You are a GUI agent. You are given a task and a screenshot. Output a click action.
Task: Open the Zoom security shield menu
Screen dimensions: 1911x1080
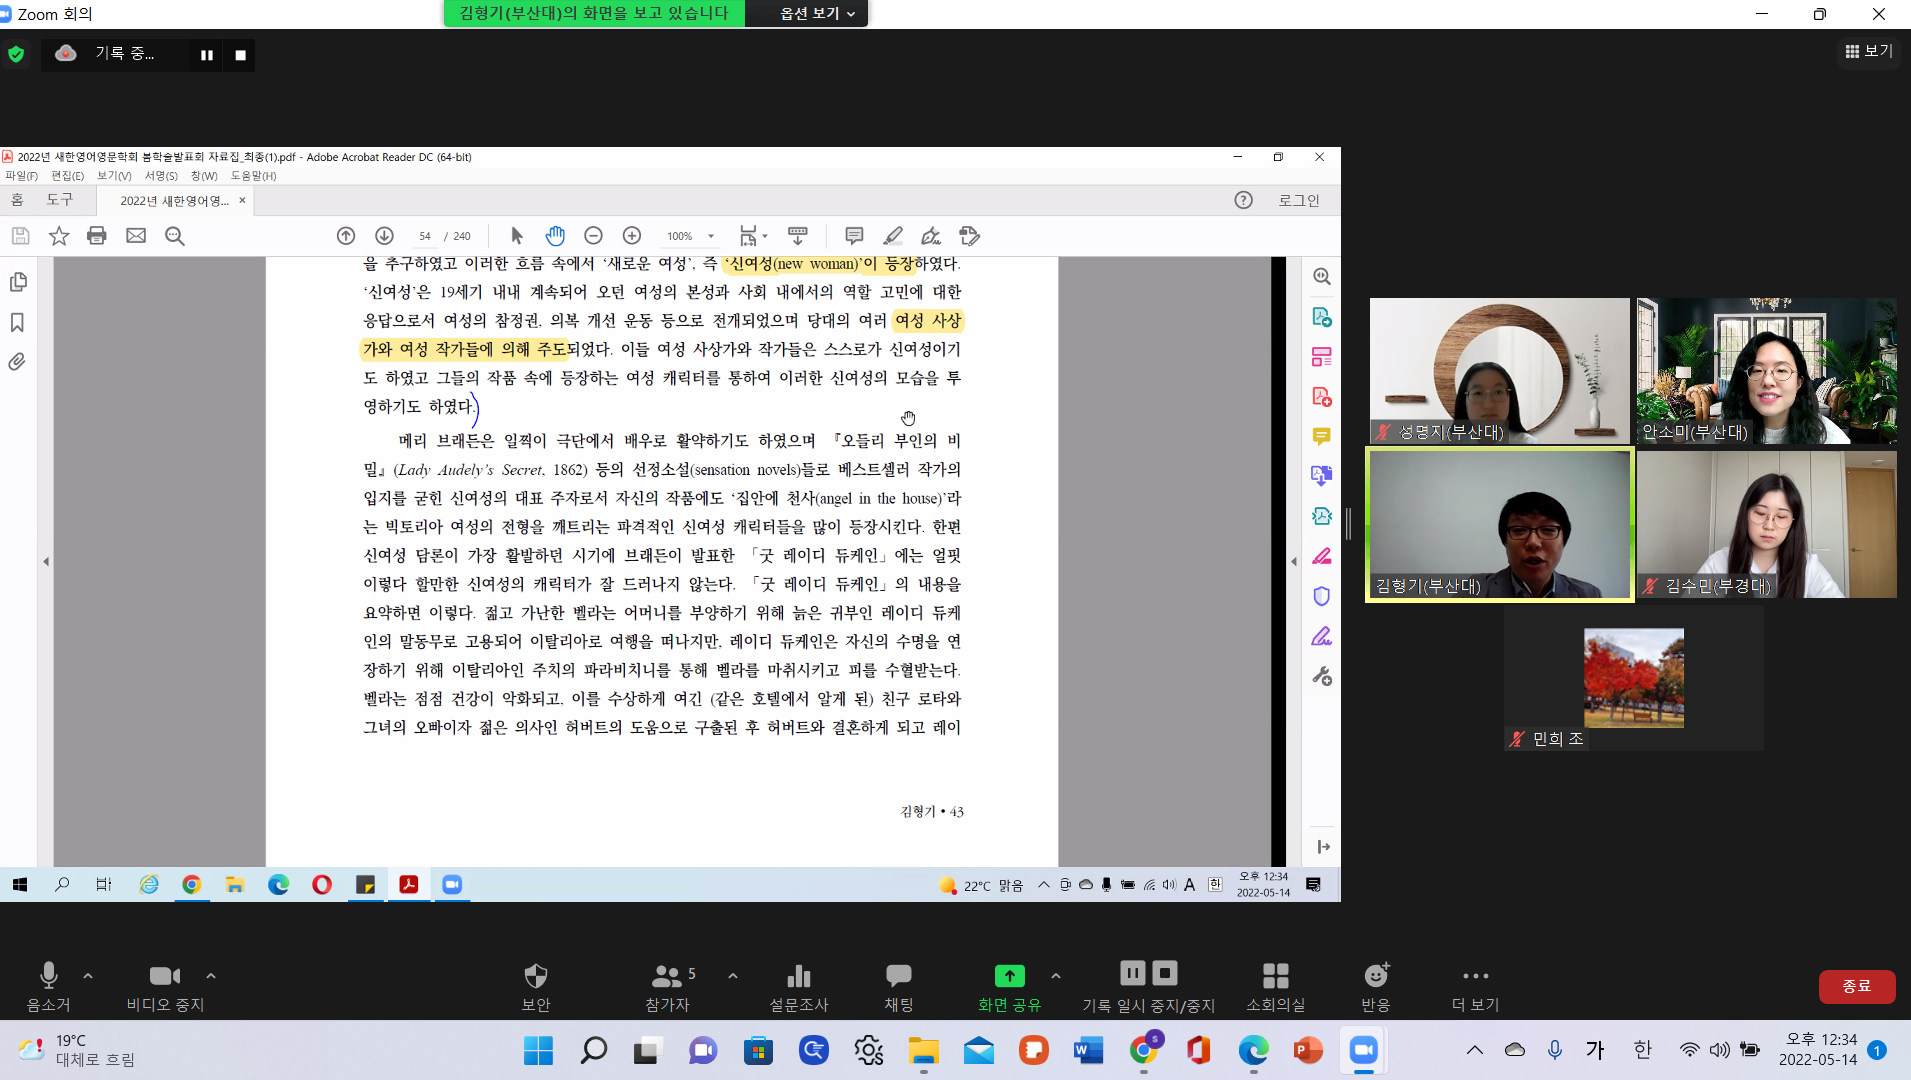tap(536, 985)
